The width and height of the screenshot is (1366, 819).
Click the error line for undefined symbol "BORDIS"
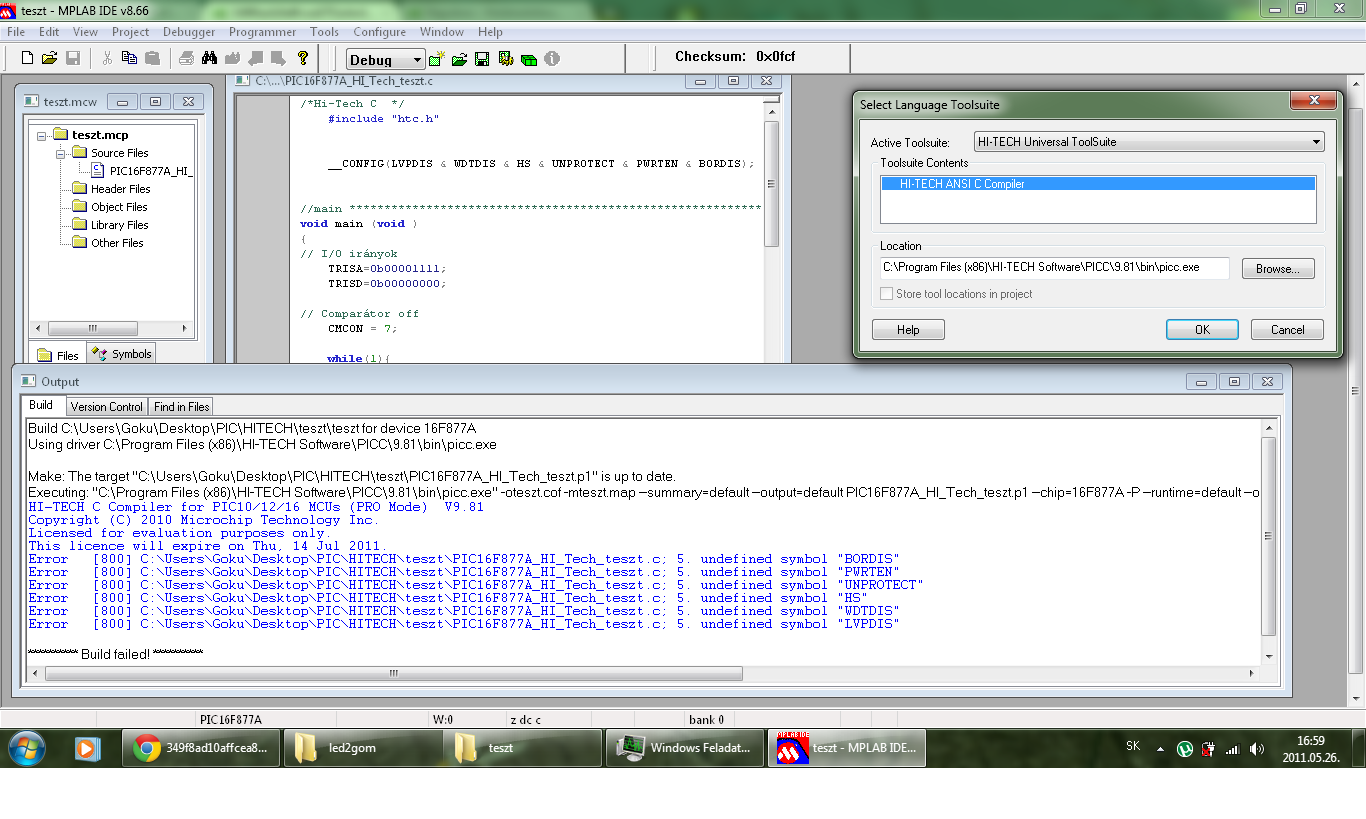[x=464, y=559]
